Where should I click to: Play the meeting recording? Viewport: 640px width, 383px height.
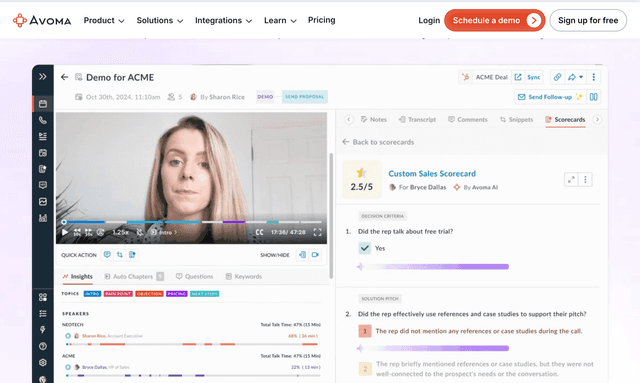coord(64,232)
